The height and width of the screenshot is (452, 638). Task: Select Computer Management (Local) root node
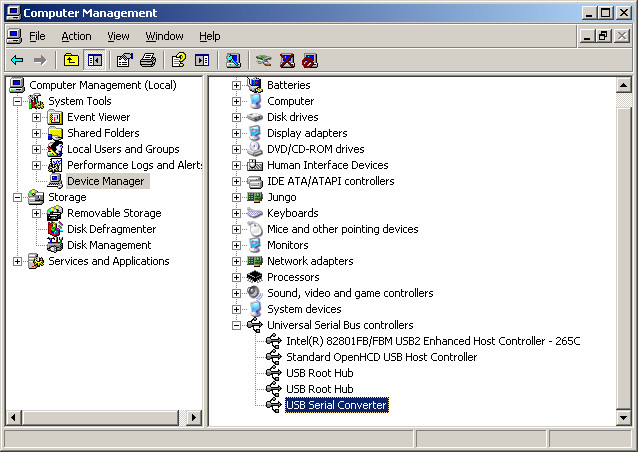[103, 85]
